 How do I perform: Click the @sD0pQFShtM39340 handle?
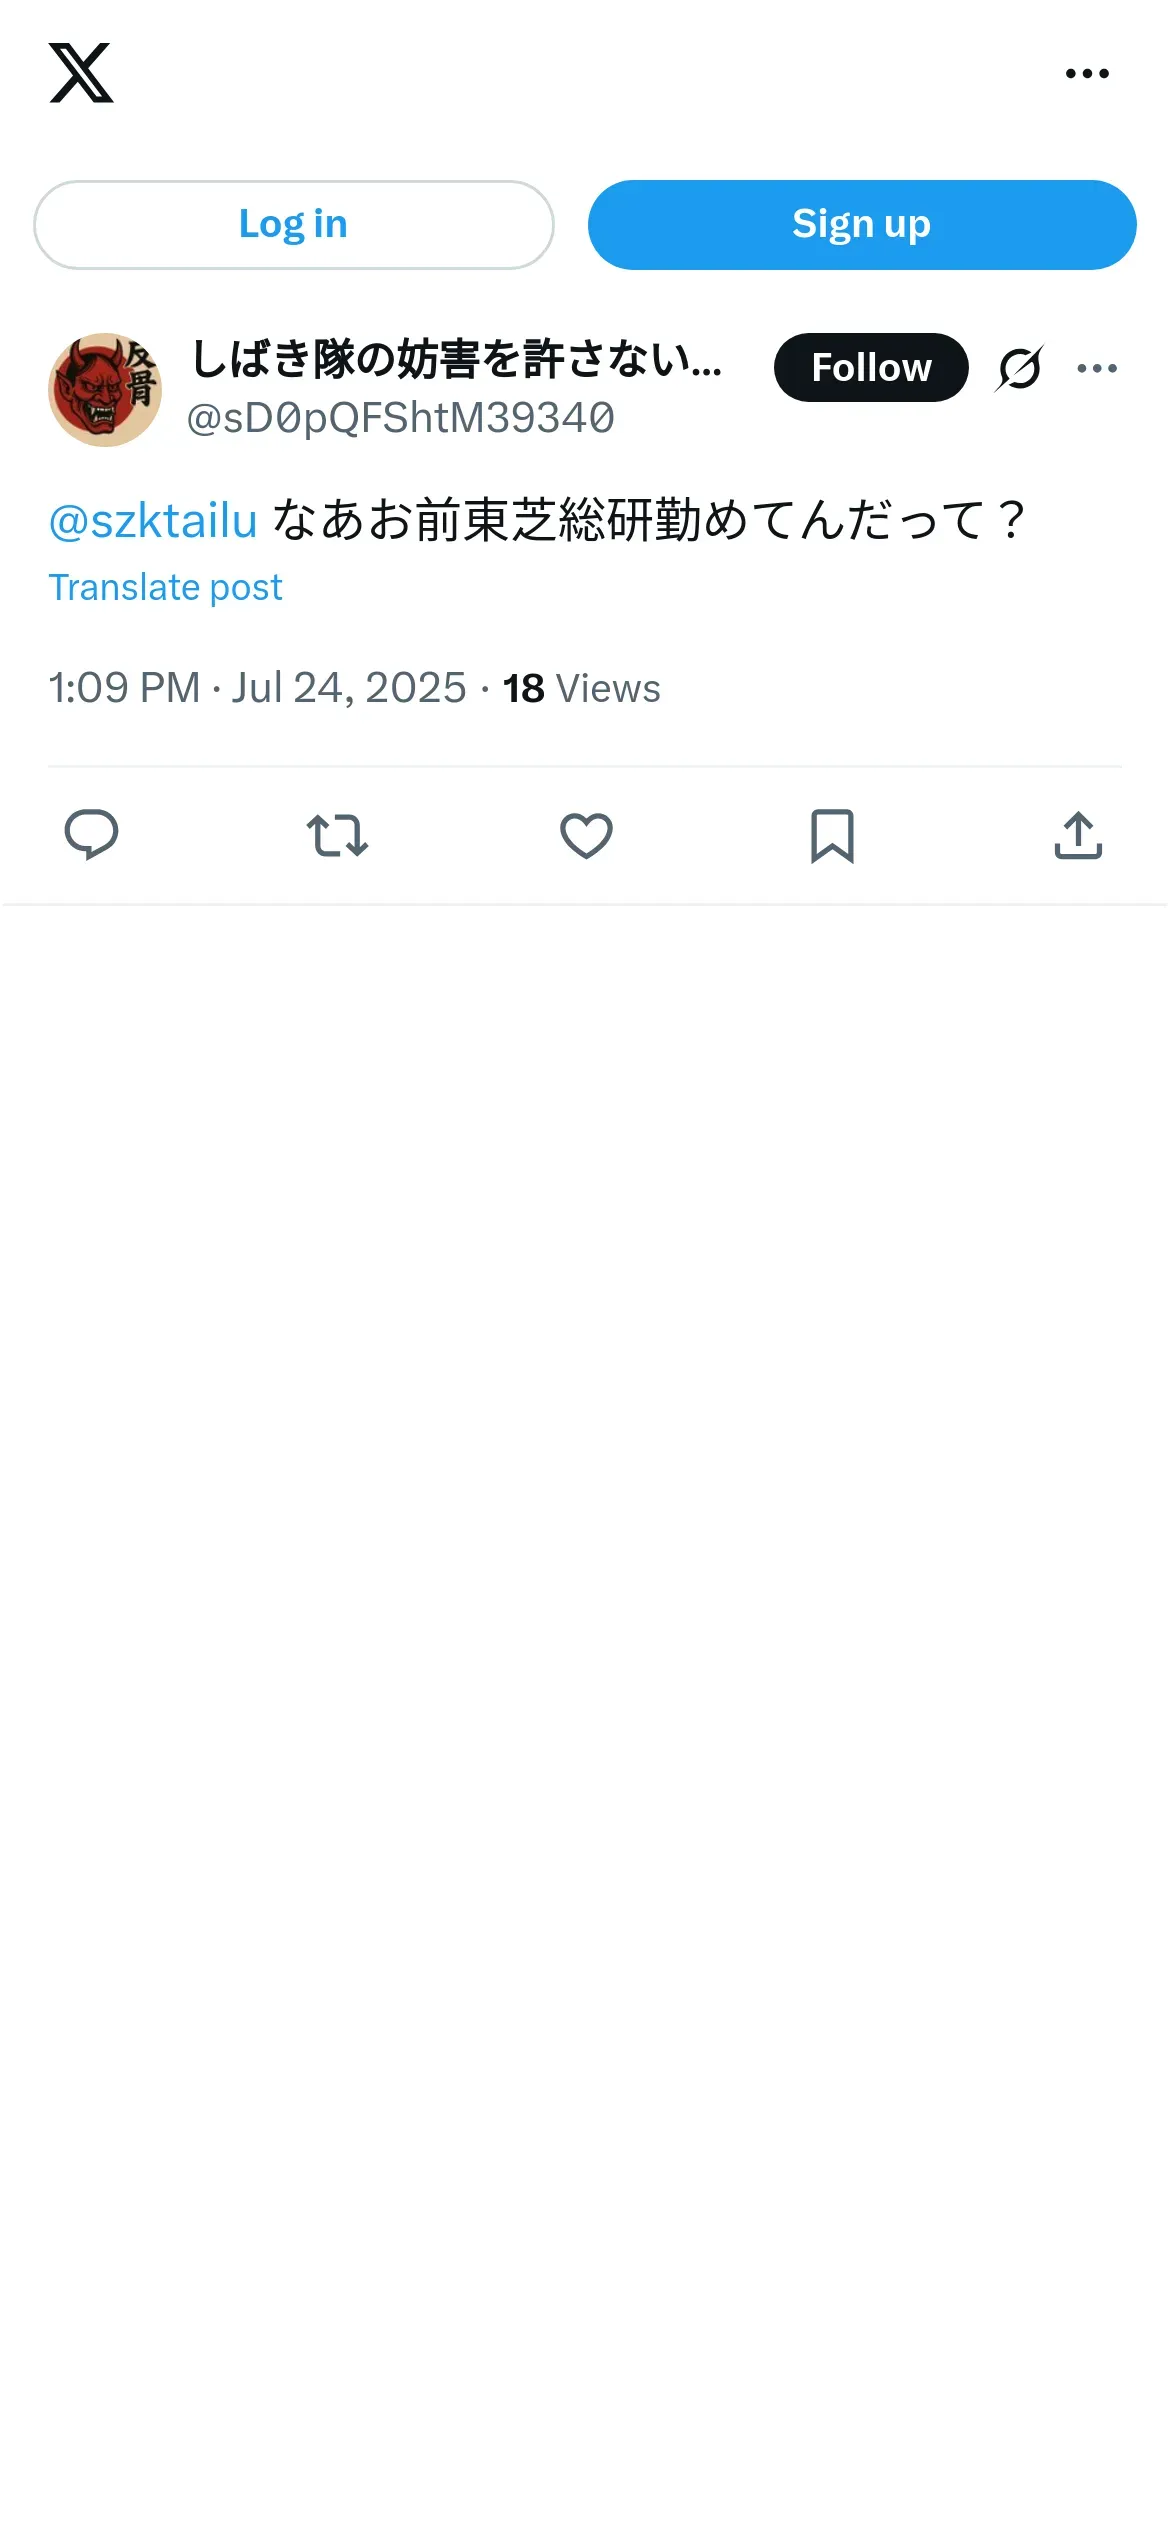click(400, 418)
